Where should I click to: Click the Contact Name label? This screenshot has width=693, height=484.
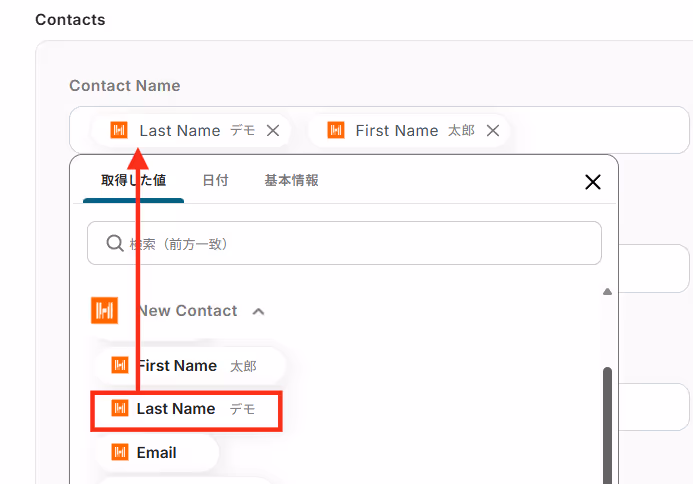point(125,85)
